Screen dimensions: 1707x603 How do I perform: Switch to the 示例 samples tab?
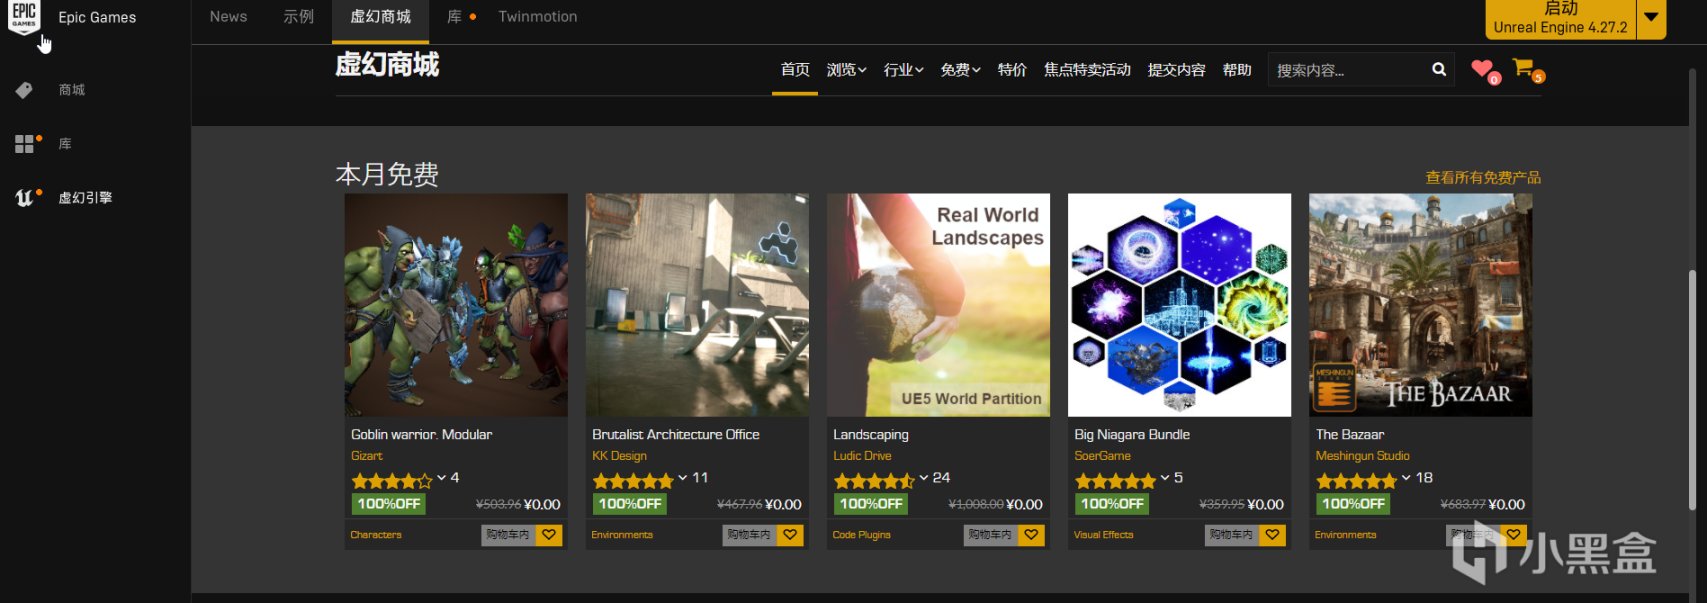[298, 17]
